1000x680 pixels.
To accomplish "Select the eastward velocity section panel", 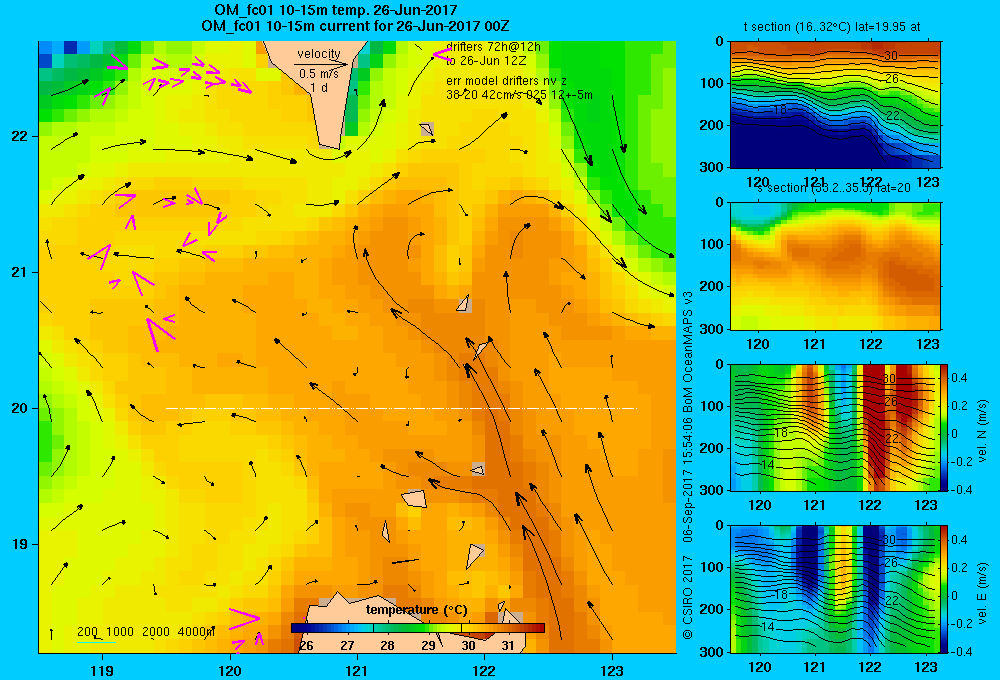I will pyautogui.click(x=835, y=589).
